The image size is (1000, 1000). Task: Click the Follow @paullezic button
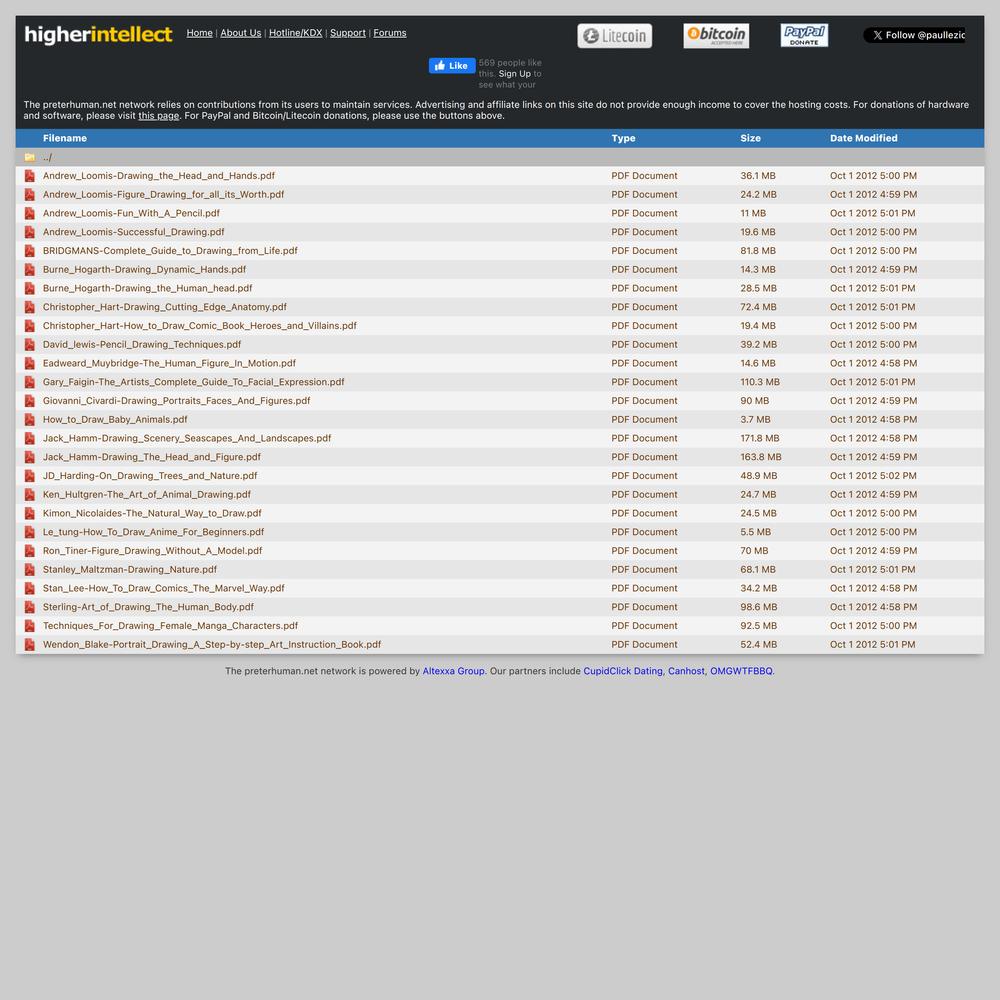click(x=915, y=35)
